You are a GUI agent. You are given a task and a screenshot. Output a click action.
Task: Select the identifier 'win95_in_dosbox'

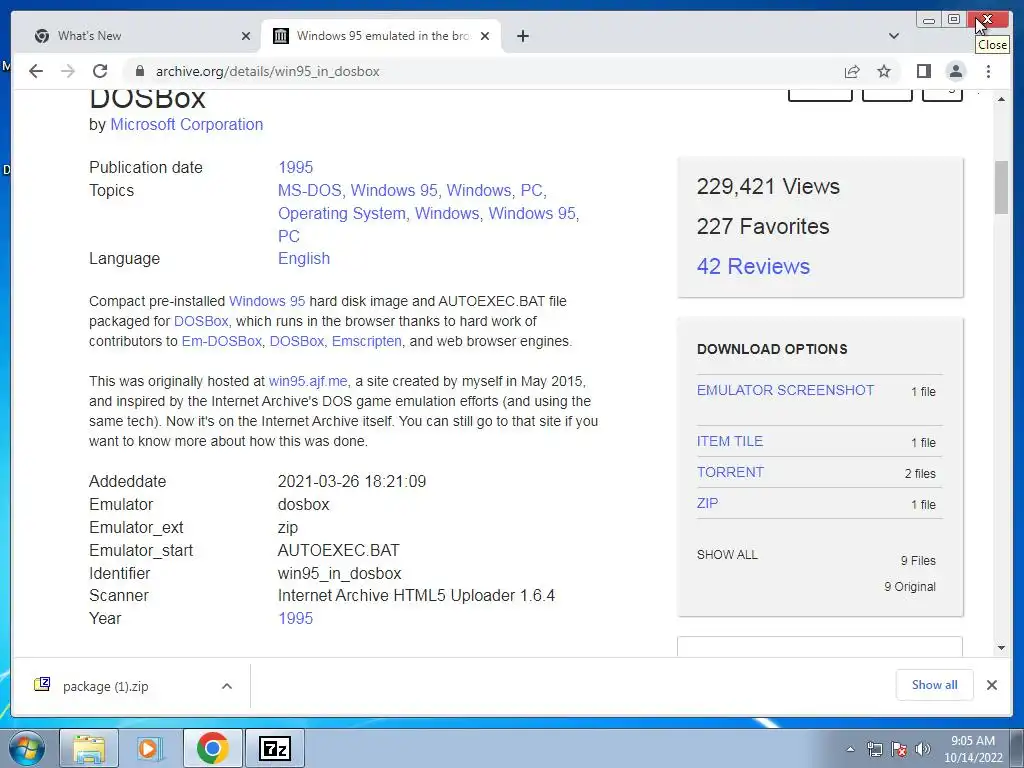[x=340, y=573]
